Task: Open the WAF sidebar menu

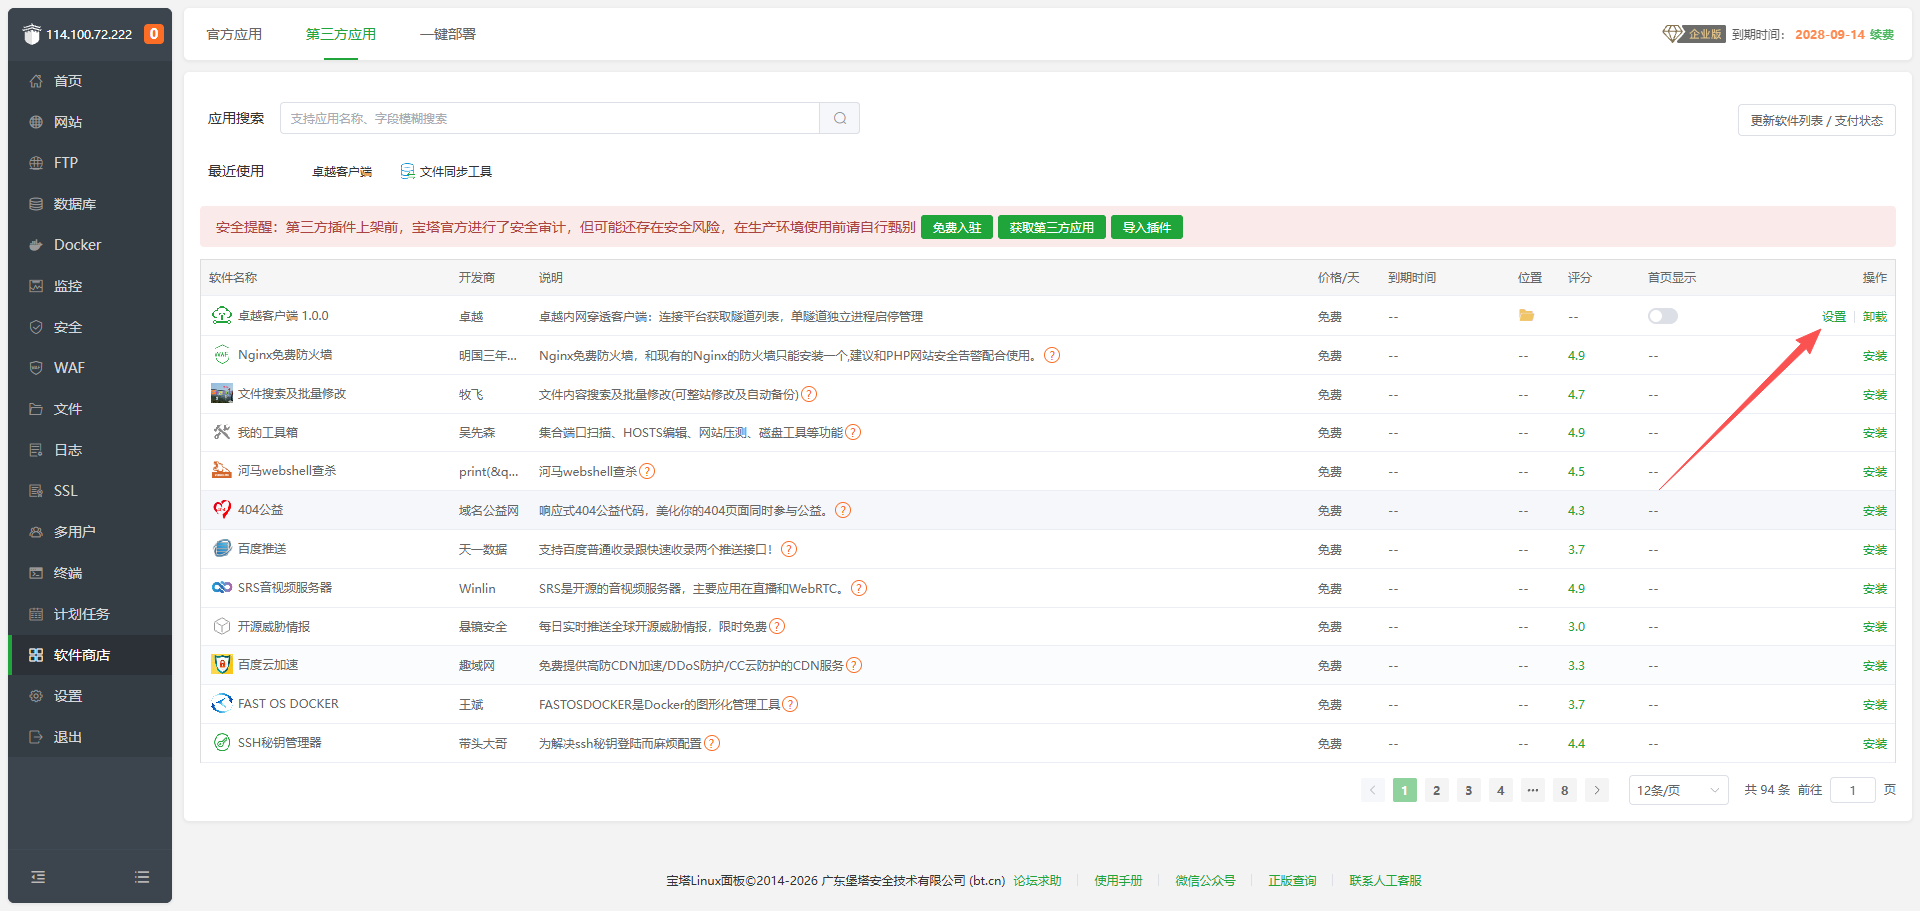Action: click(90, 368)
